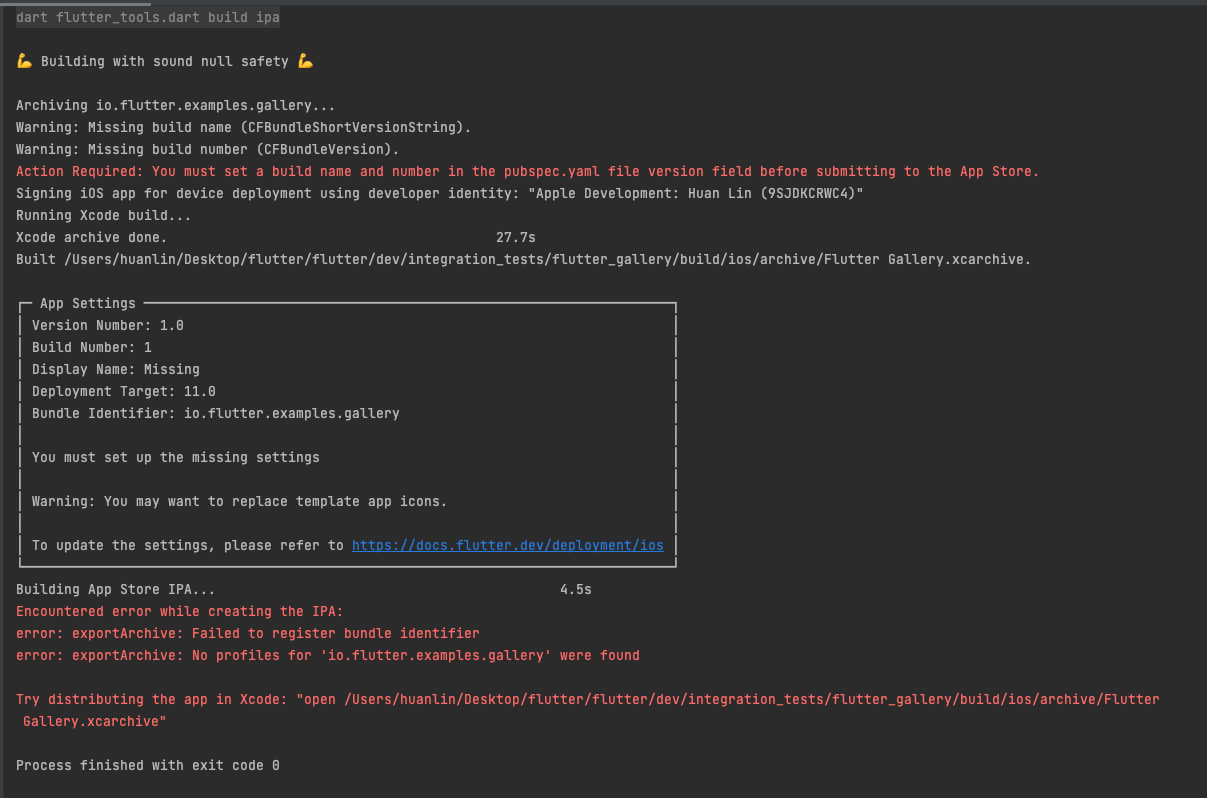This screenshot has height=798, width=1207.
Task: Click the 'Try distributing the app in Xcode' line
Action: pyautogui.click(x=588, y=699)
